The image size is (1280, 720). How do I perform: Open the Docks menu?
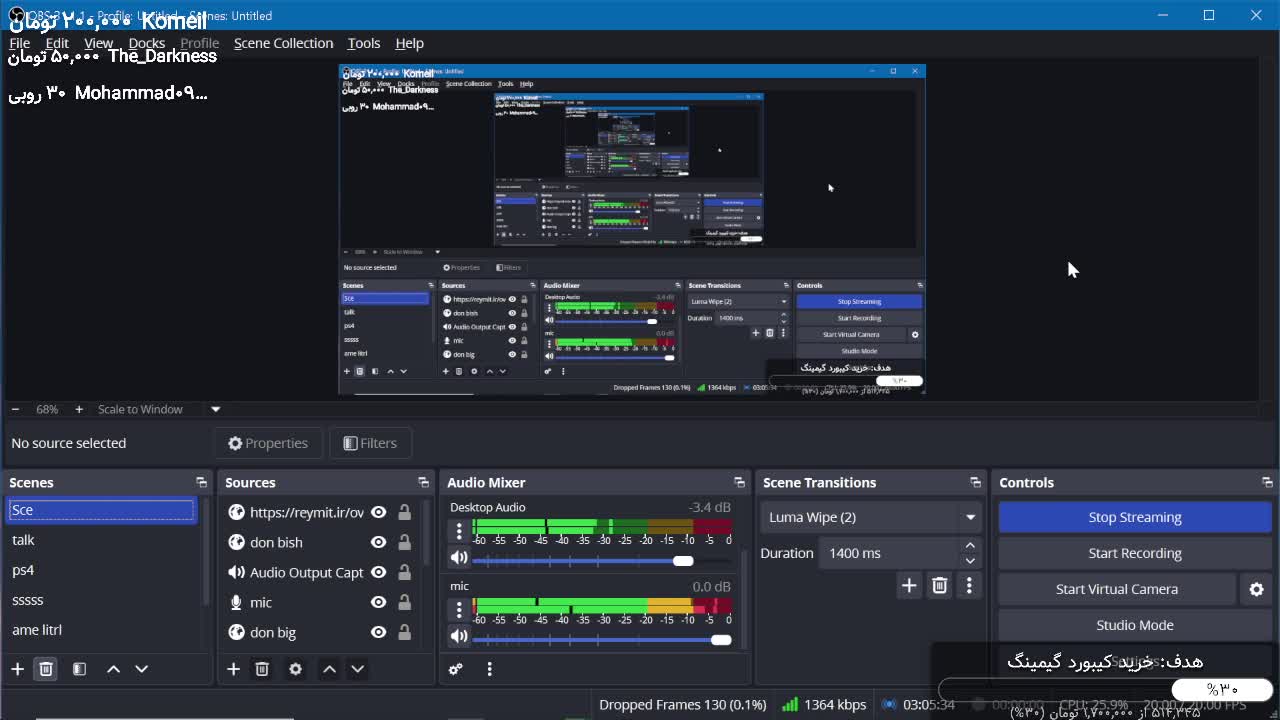pos(146,43)
